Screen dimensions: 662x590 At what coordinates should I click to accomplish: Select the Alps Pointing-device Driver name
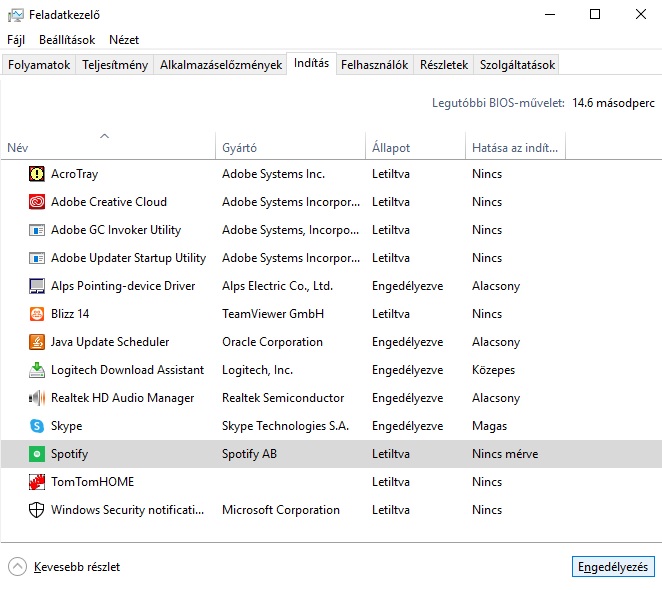point(123,286)
